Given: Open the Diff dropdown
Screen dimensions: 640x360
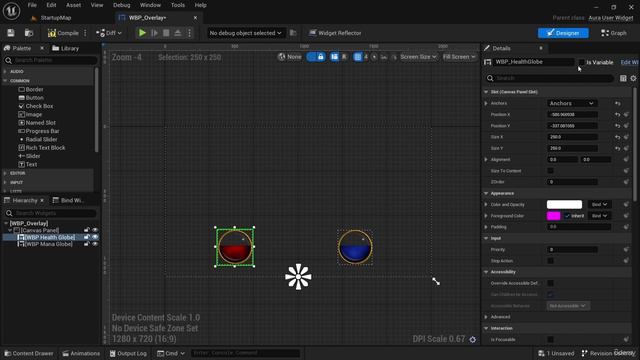Looking at the screenshot, I should click(109, 33).
